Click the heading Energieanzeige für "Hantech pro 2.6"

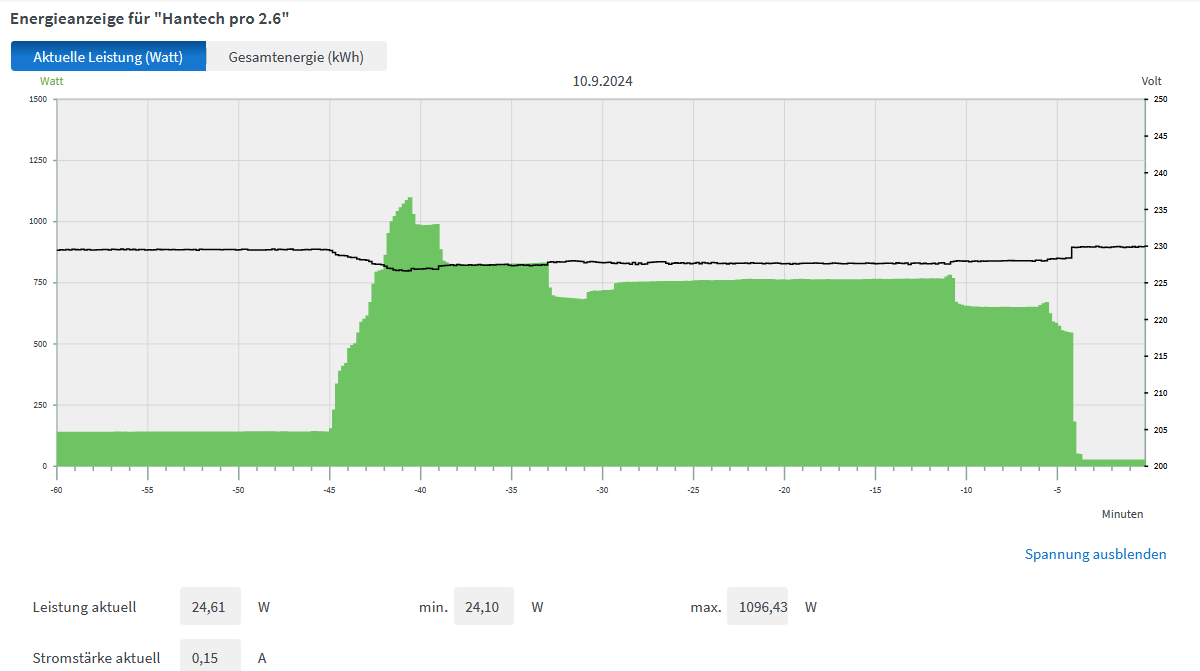150,18
